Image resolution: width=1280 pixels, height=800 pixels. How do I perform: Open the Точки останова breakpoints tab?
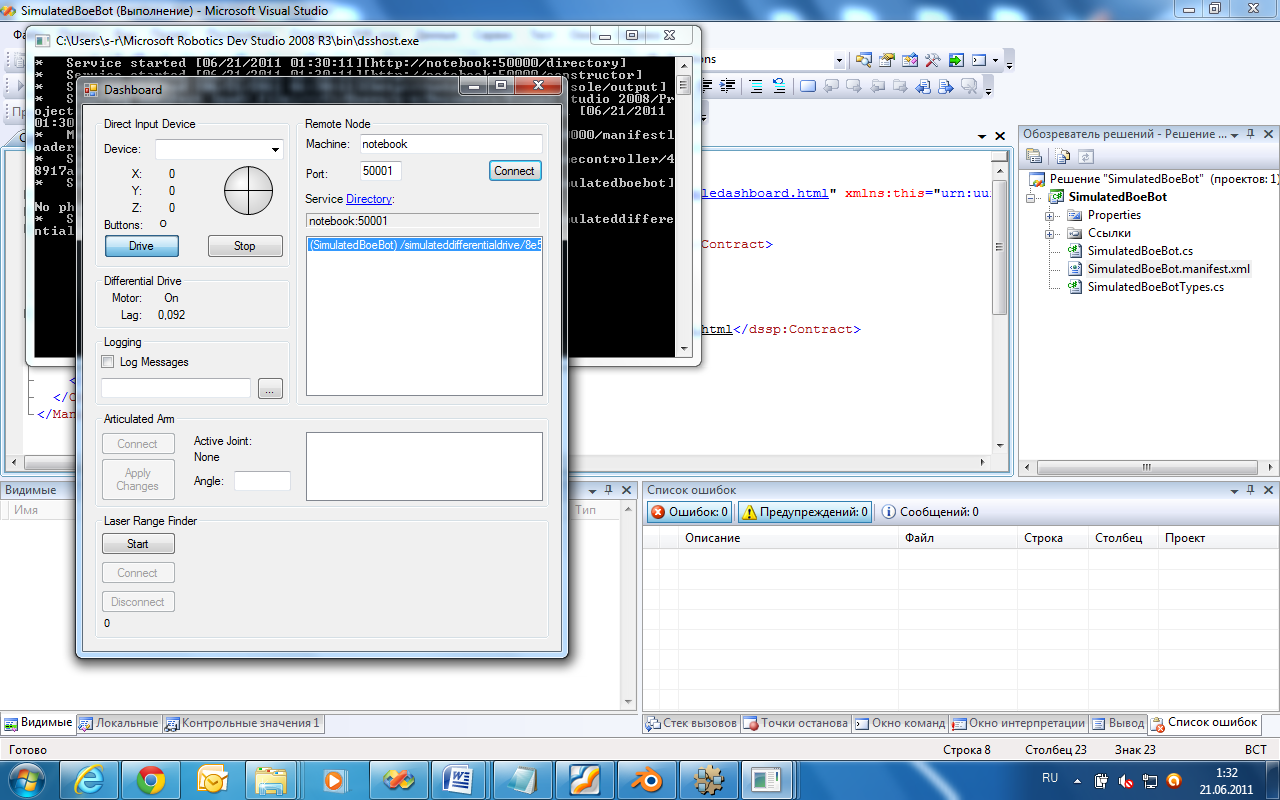click(796, 723)
